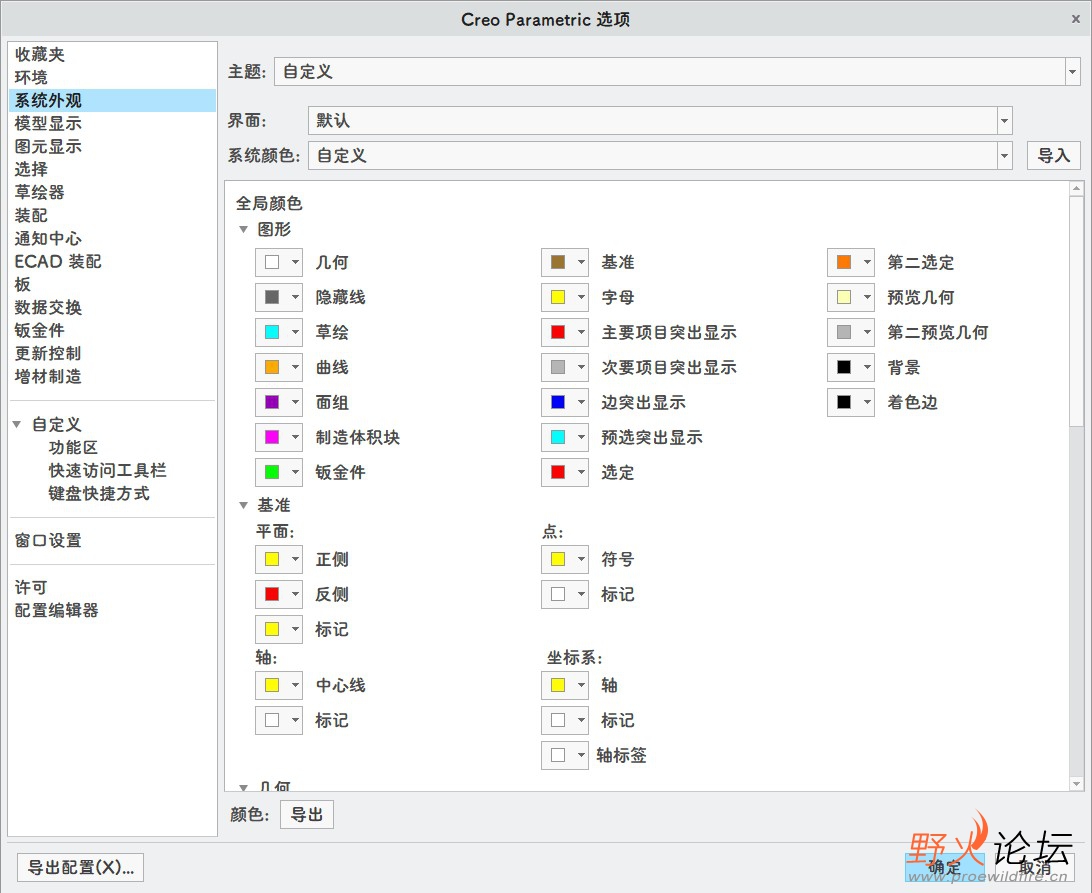
Task: Open the 界面 dropdown list
Action: coord(1004,121)
